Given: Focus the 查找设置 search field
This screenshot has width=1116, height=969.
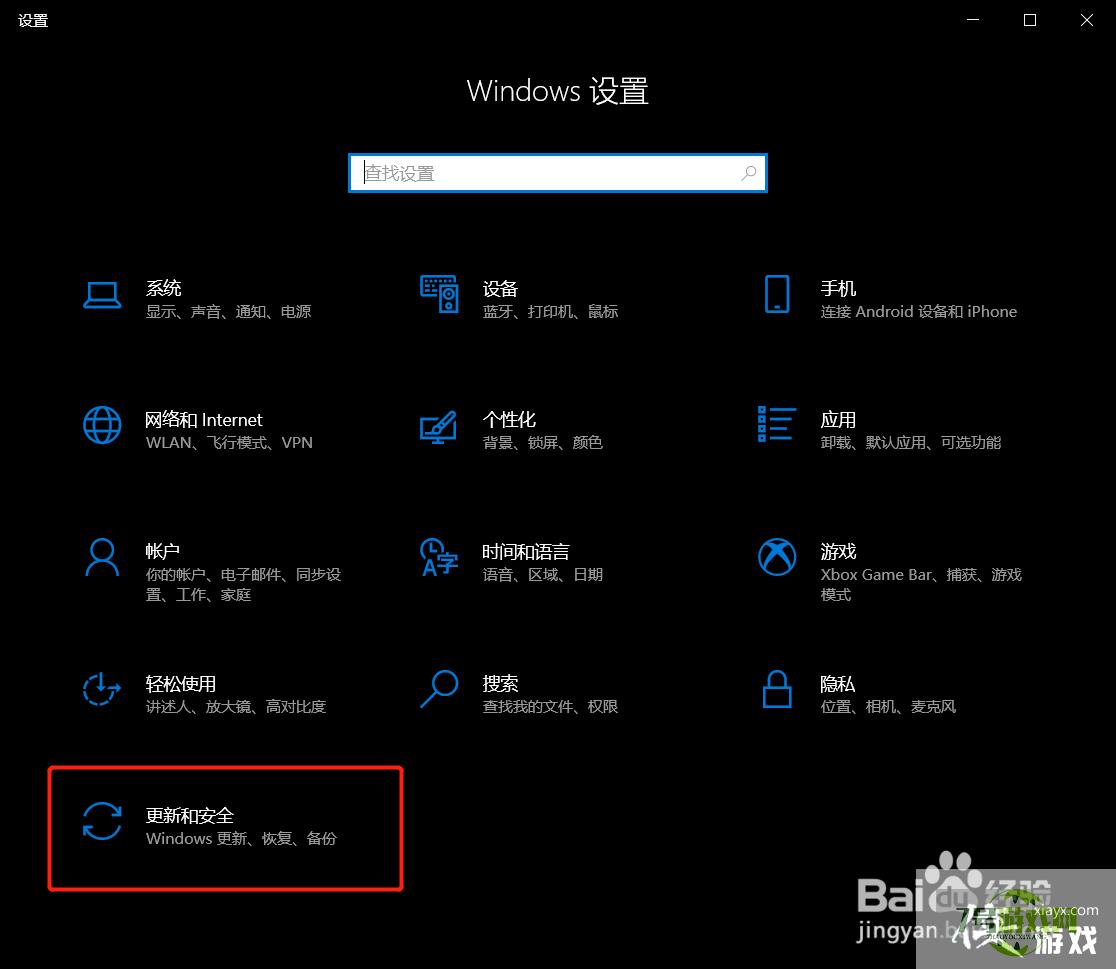Looking at the screenshot, I should coord(557,173).
